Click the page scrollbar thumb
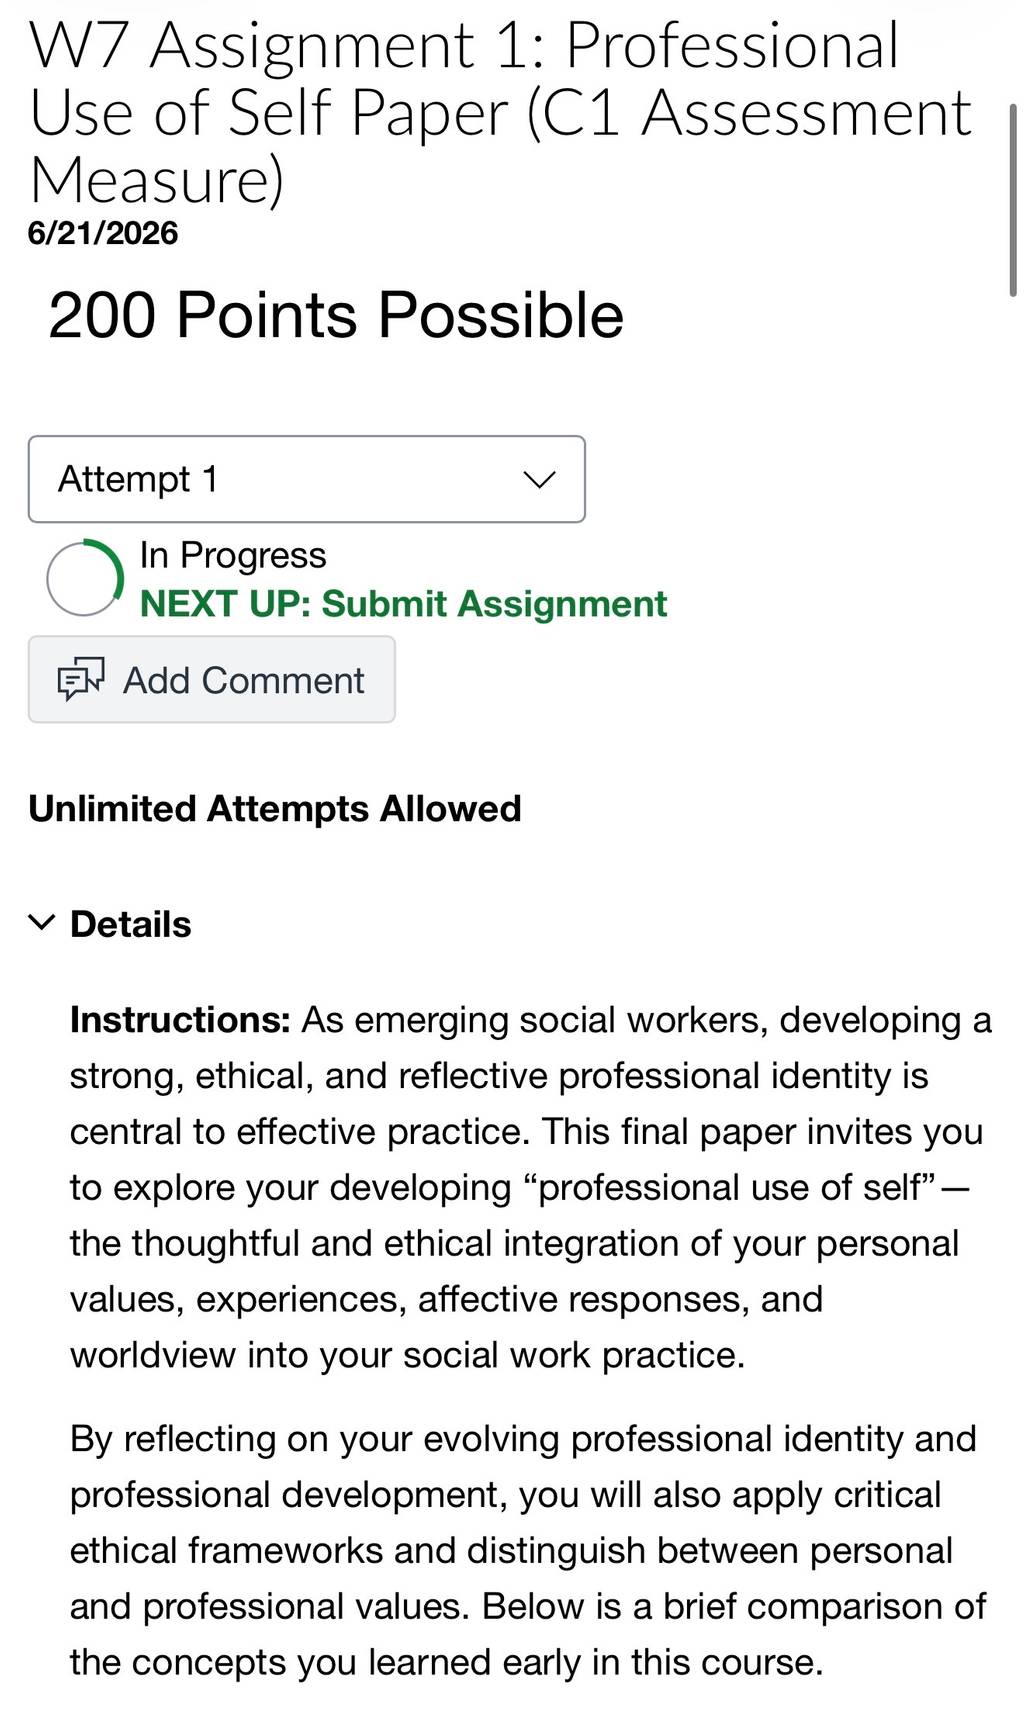 [x=1014, y=198]
